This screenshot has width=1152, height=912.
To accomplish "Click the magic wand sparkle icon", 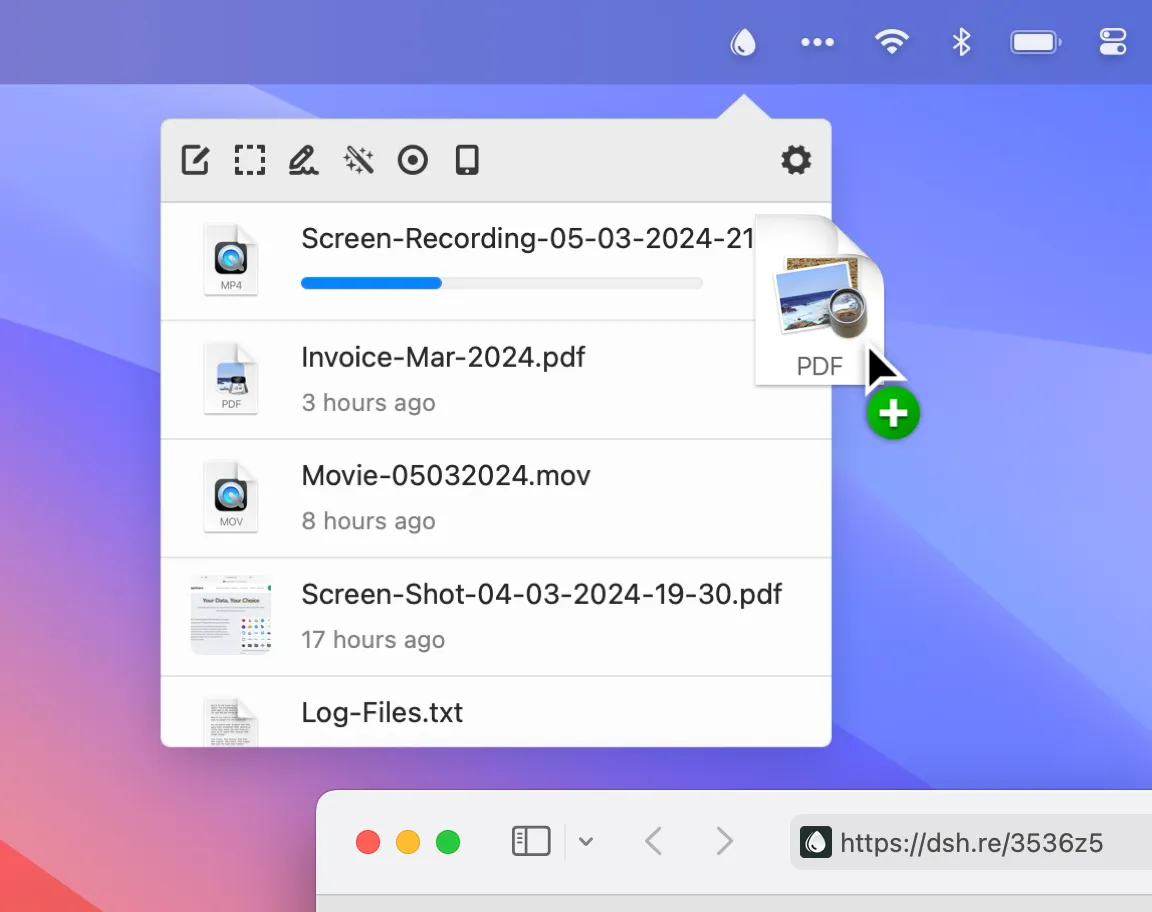I will tap(358, 160).
